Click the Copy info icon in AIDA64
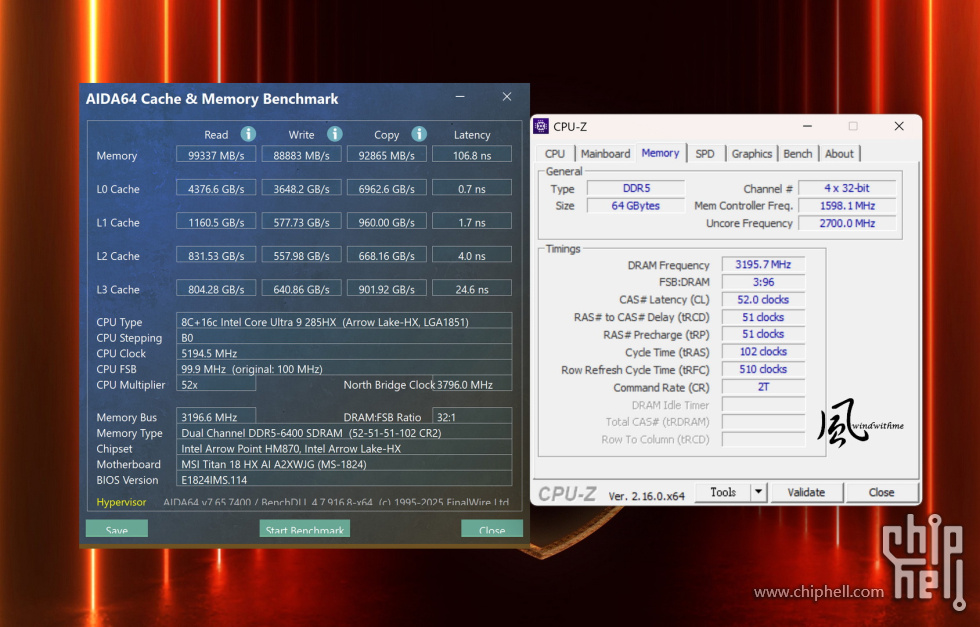The image size is (980, 627). [419, 134]
